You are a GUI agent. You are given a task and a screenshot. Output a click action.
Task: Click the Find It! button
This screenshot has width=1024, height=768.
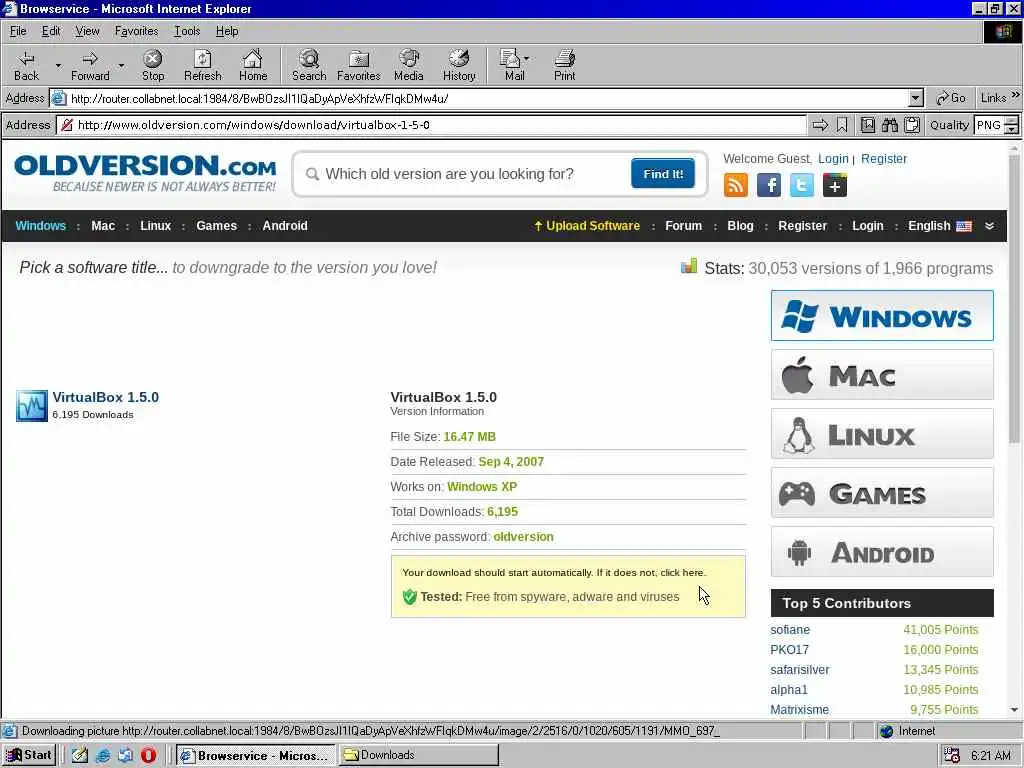(x=663, y=174)
